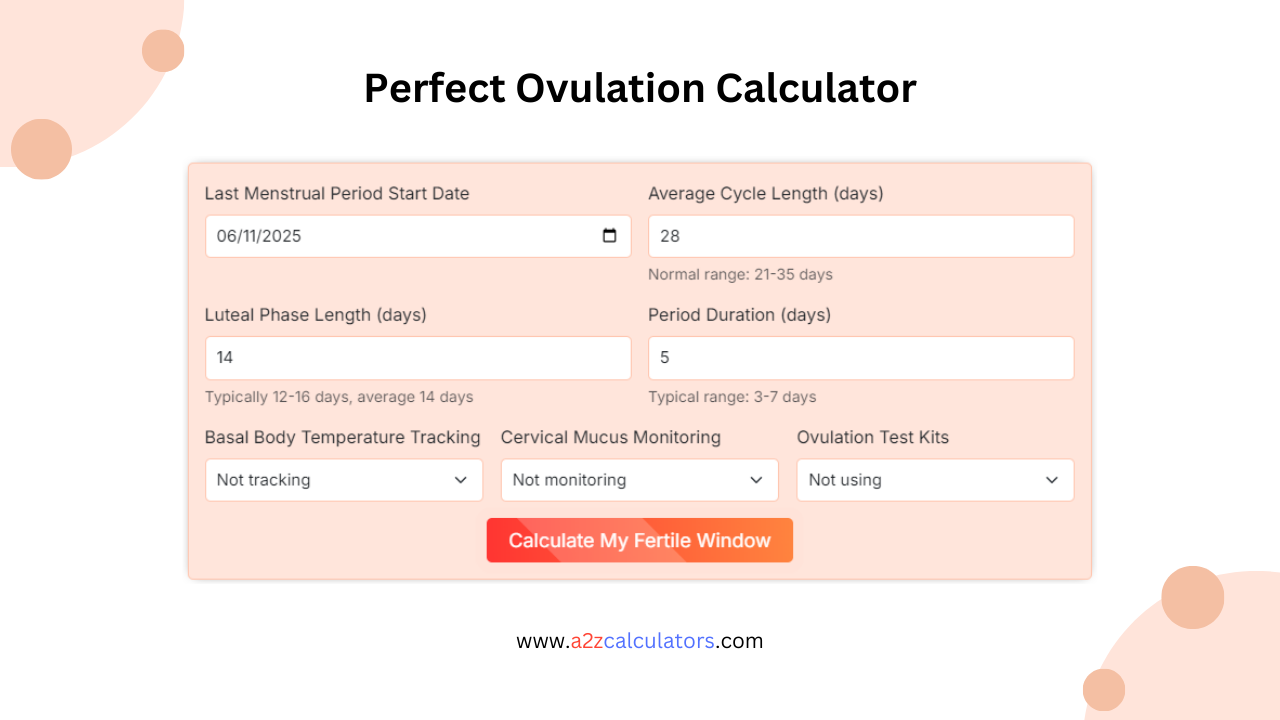The image size is (1280, 720).
Task: Open the calendar picker in the date field
Action: pyautogui.click(x=609, y=236)
